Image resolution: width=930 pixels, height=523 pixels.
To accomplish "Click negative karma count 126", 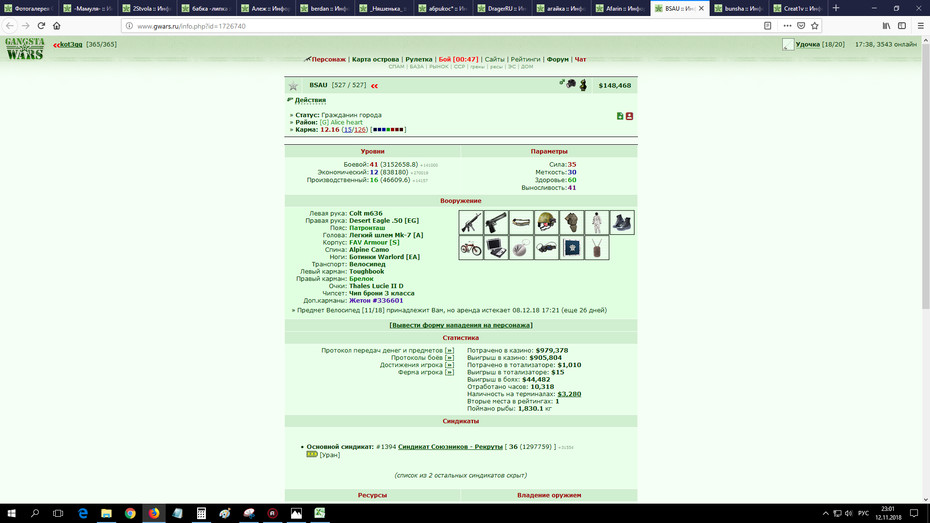I will [x=360, y=129].
